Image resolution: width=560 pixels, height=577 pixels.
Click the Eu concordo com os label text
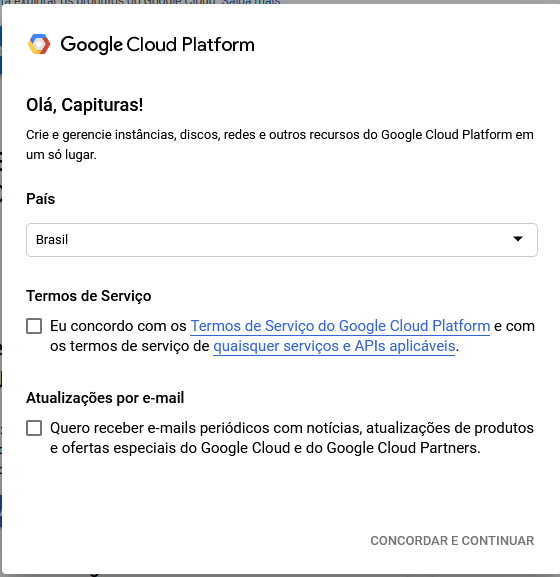pyautogui.click(x=118, y=326)
